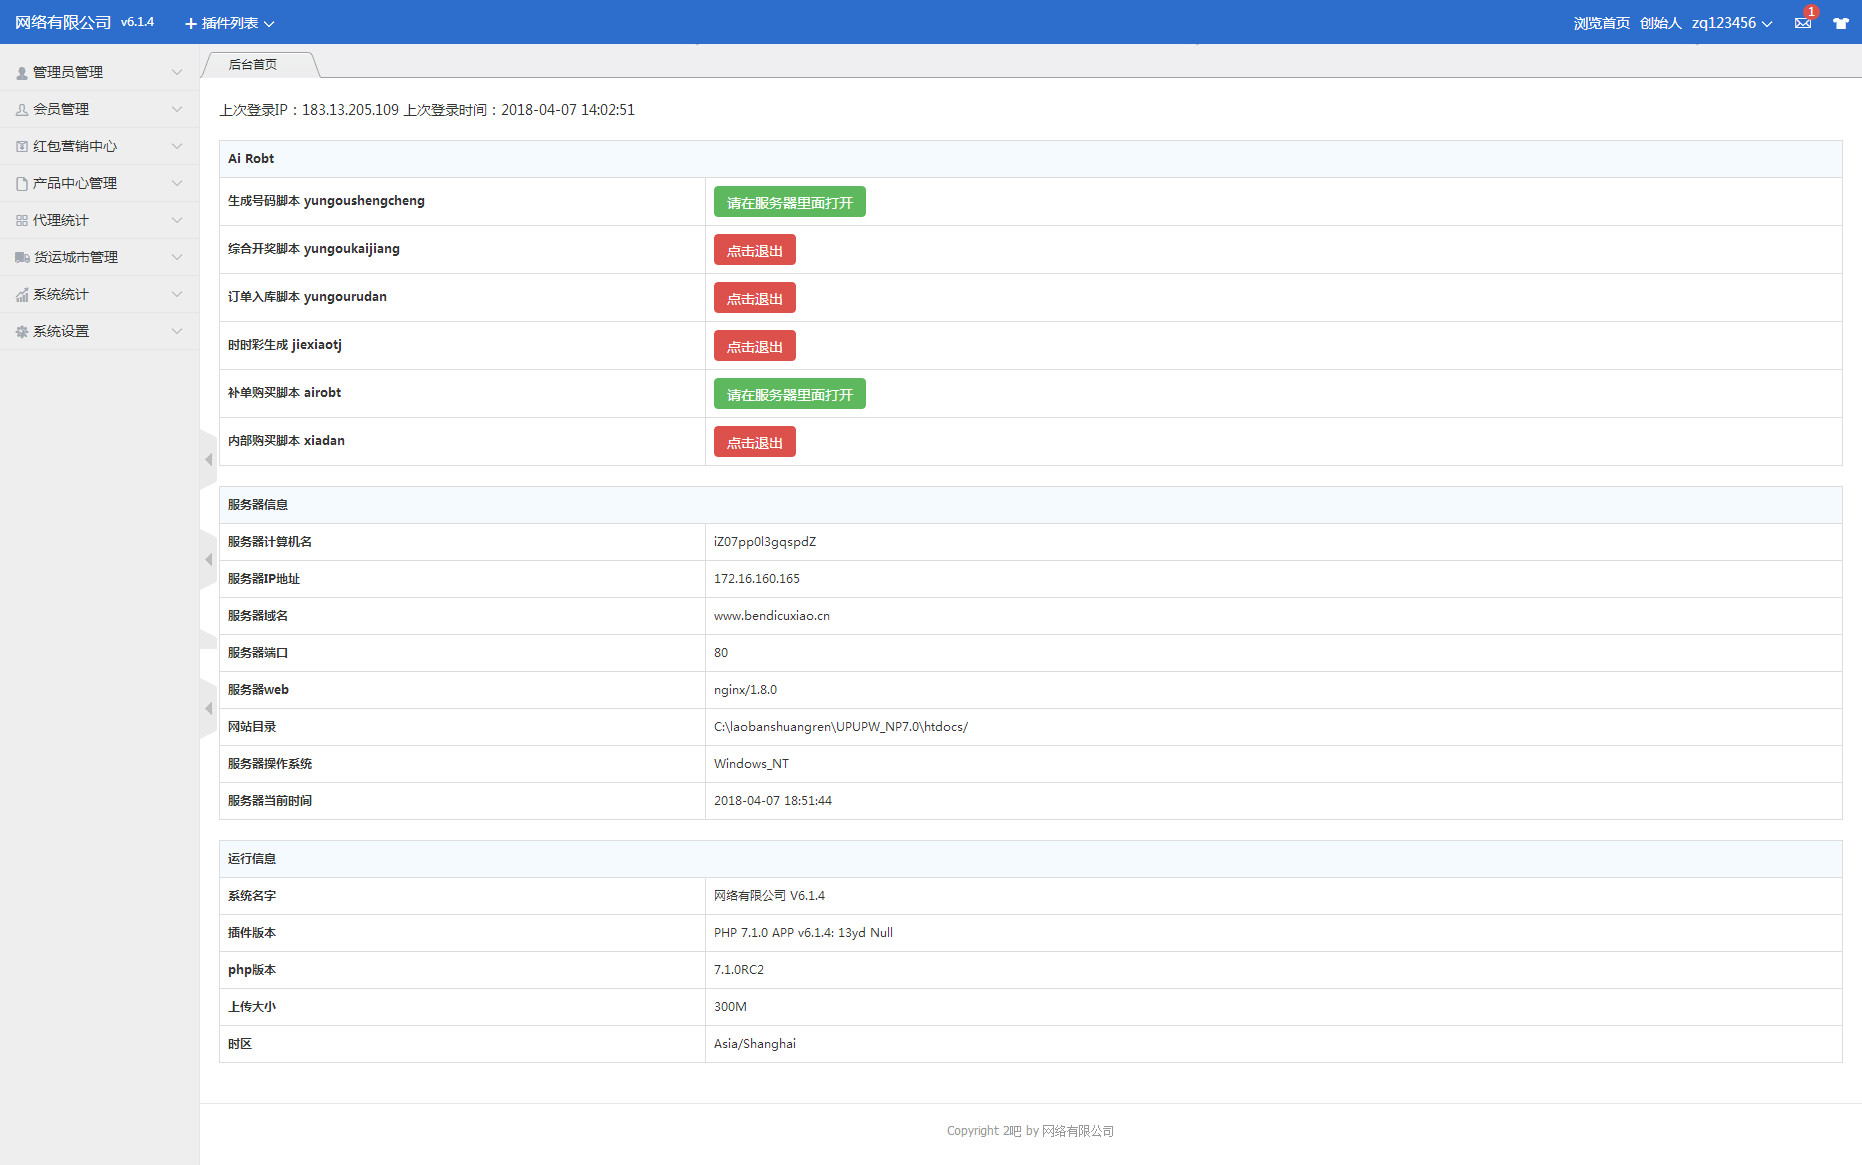
Task: Select the 后台首页 tab
Action: pos(253,65)
